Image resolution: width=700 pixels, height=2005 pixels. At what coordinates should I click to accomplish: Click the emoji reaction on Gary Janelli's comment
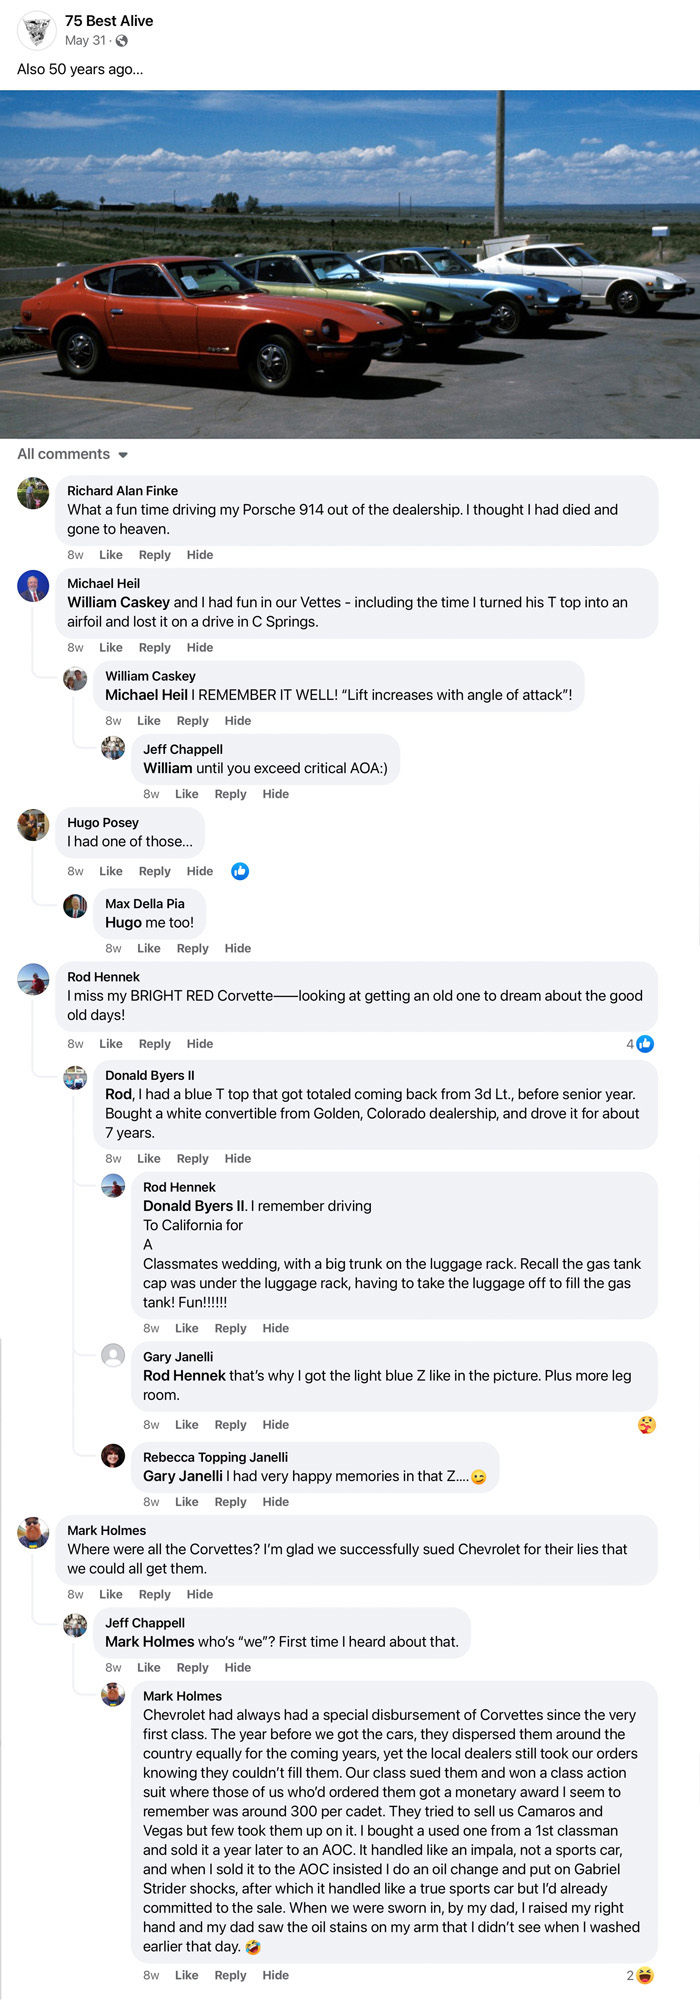(646, 1425)
